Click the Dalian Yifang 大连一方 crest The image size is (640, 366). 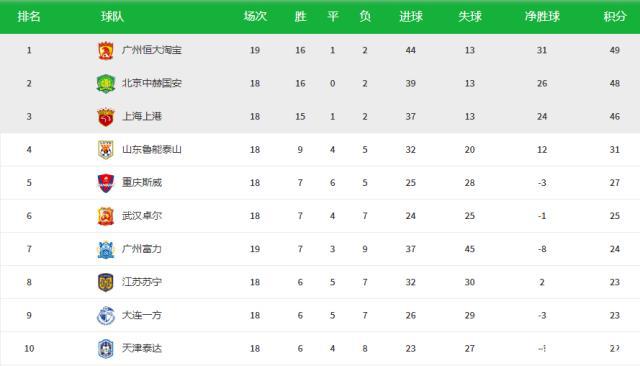pyautogui.click(x=106, y=315)
